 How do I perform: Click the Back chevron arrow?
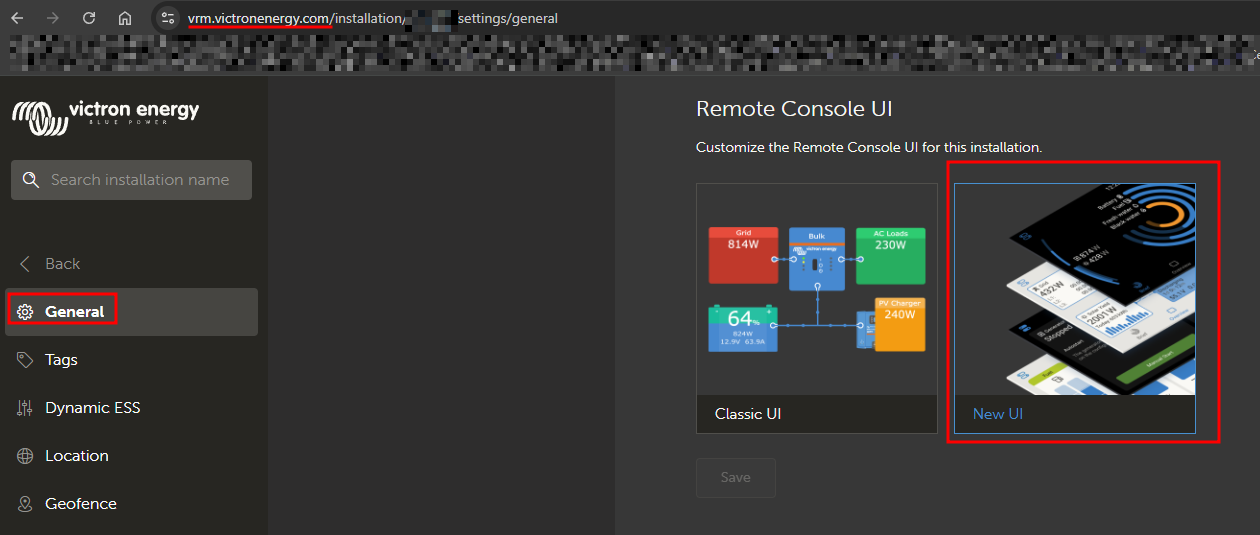(x=25, y=264)
